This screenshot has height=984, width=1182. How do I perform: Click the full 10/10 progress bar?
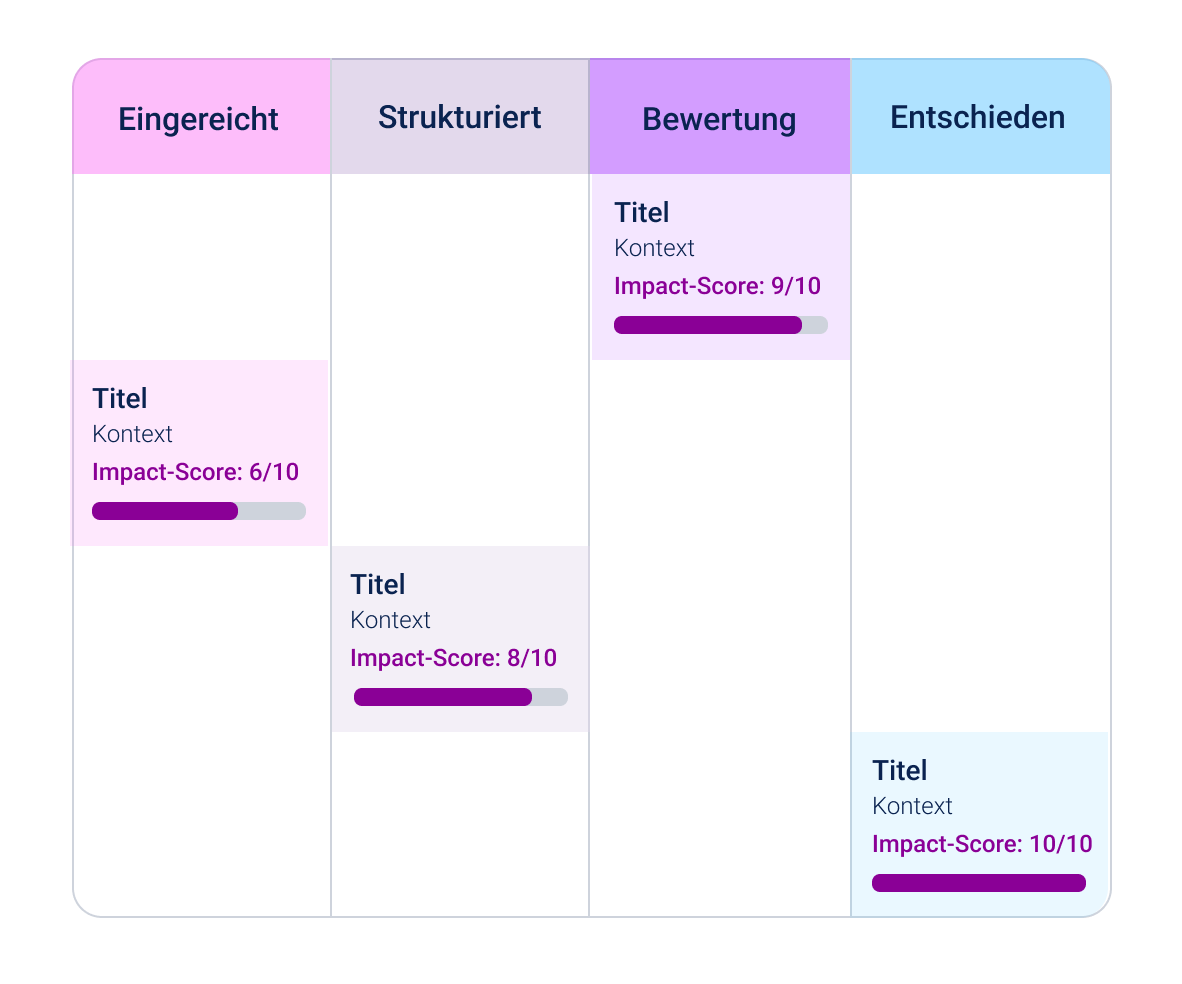coord(978,883)
